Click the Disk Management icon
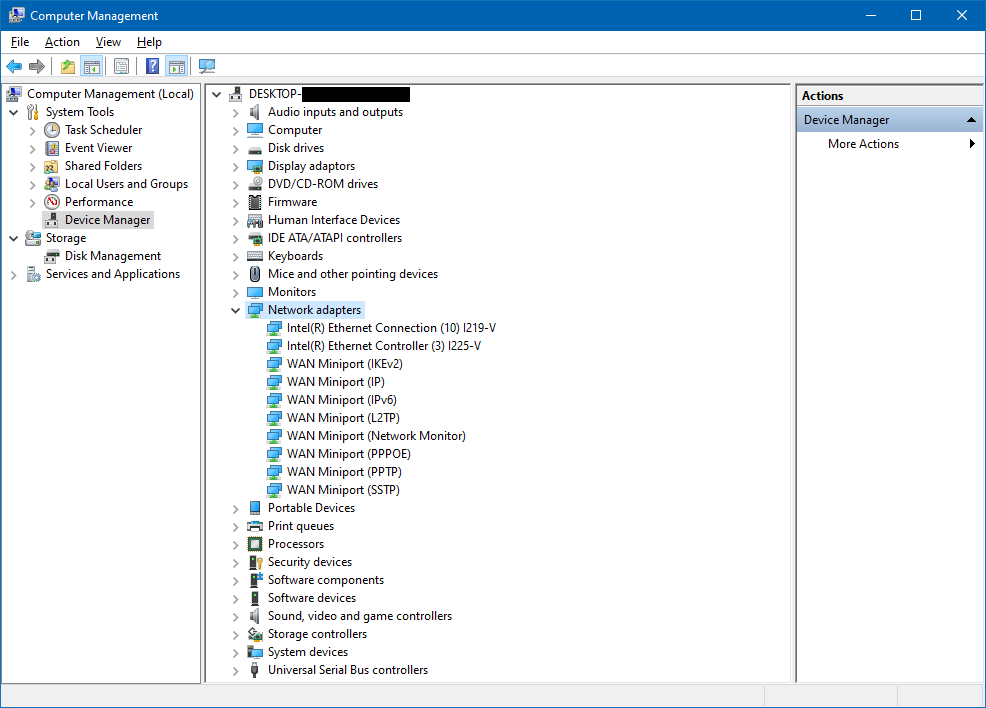Image resolution: width=986 pixels, height=708 pixels. point(52,256)
